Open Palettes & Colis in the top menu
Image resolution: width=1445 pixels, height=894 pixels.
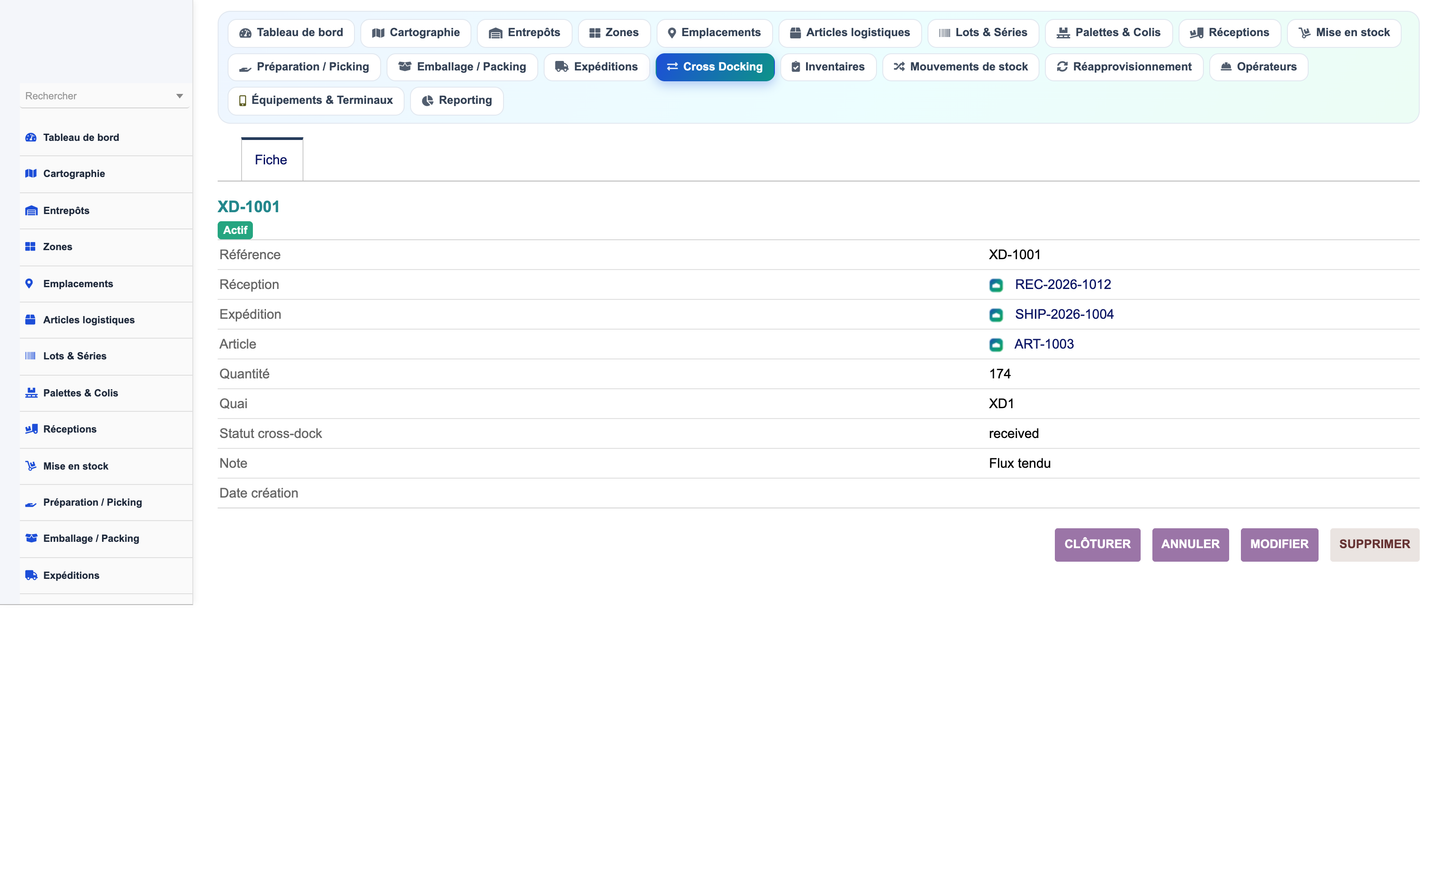(x=1109, y=33)
